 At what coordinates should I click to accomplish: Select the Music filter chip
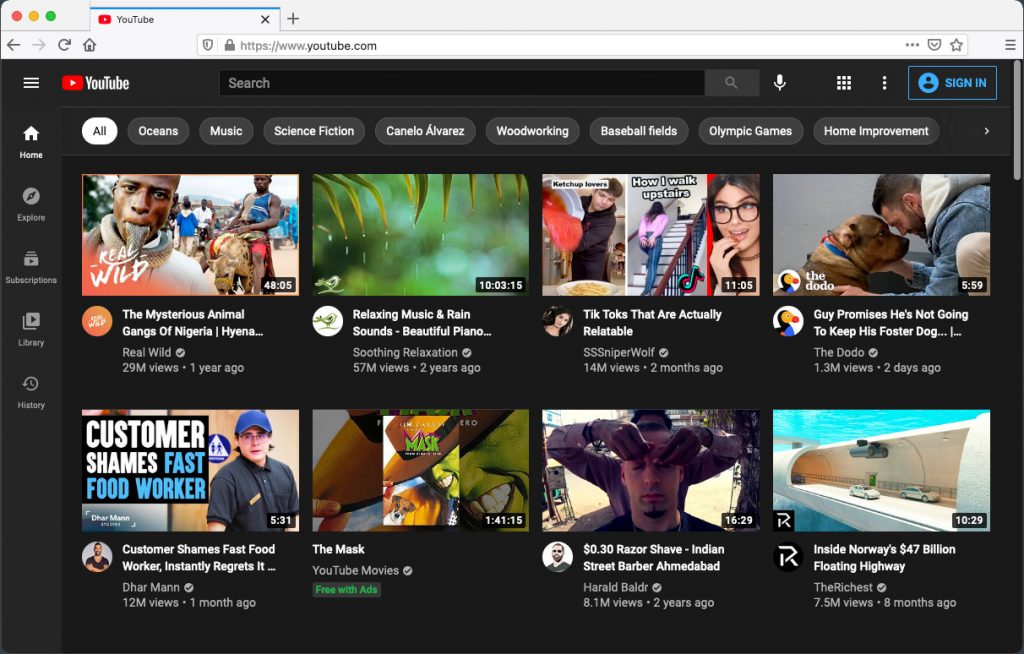coord(226,131)
